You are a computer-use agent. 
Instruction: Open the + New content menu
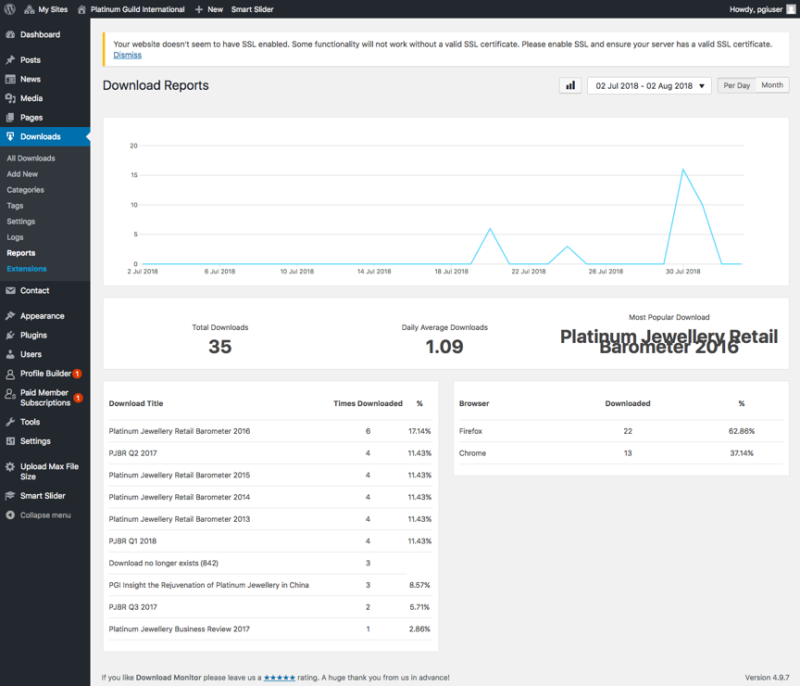tap(209, 9)
